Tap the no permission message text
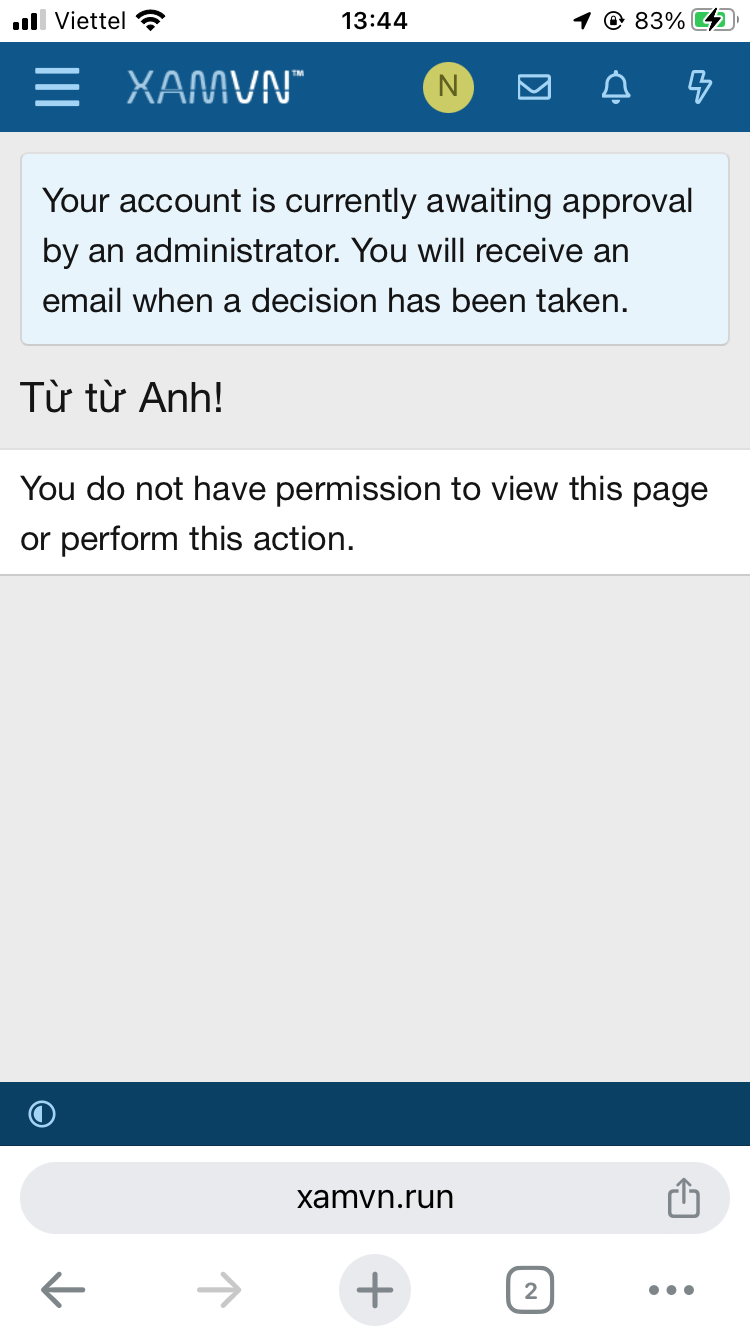 364,513
